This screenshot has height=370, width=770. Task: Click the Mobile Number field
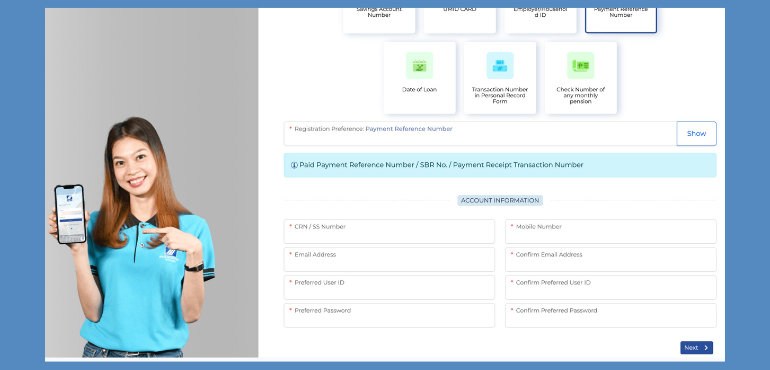tap(610, 231)
